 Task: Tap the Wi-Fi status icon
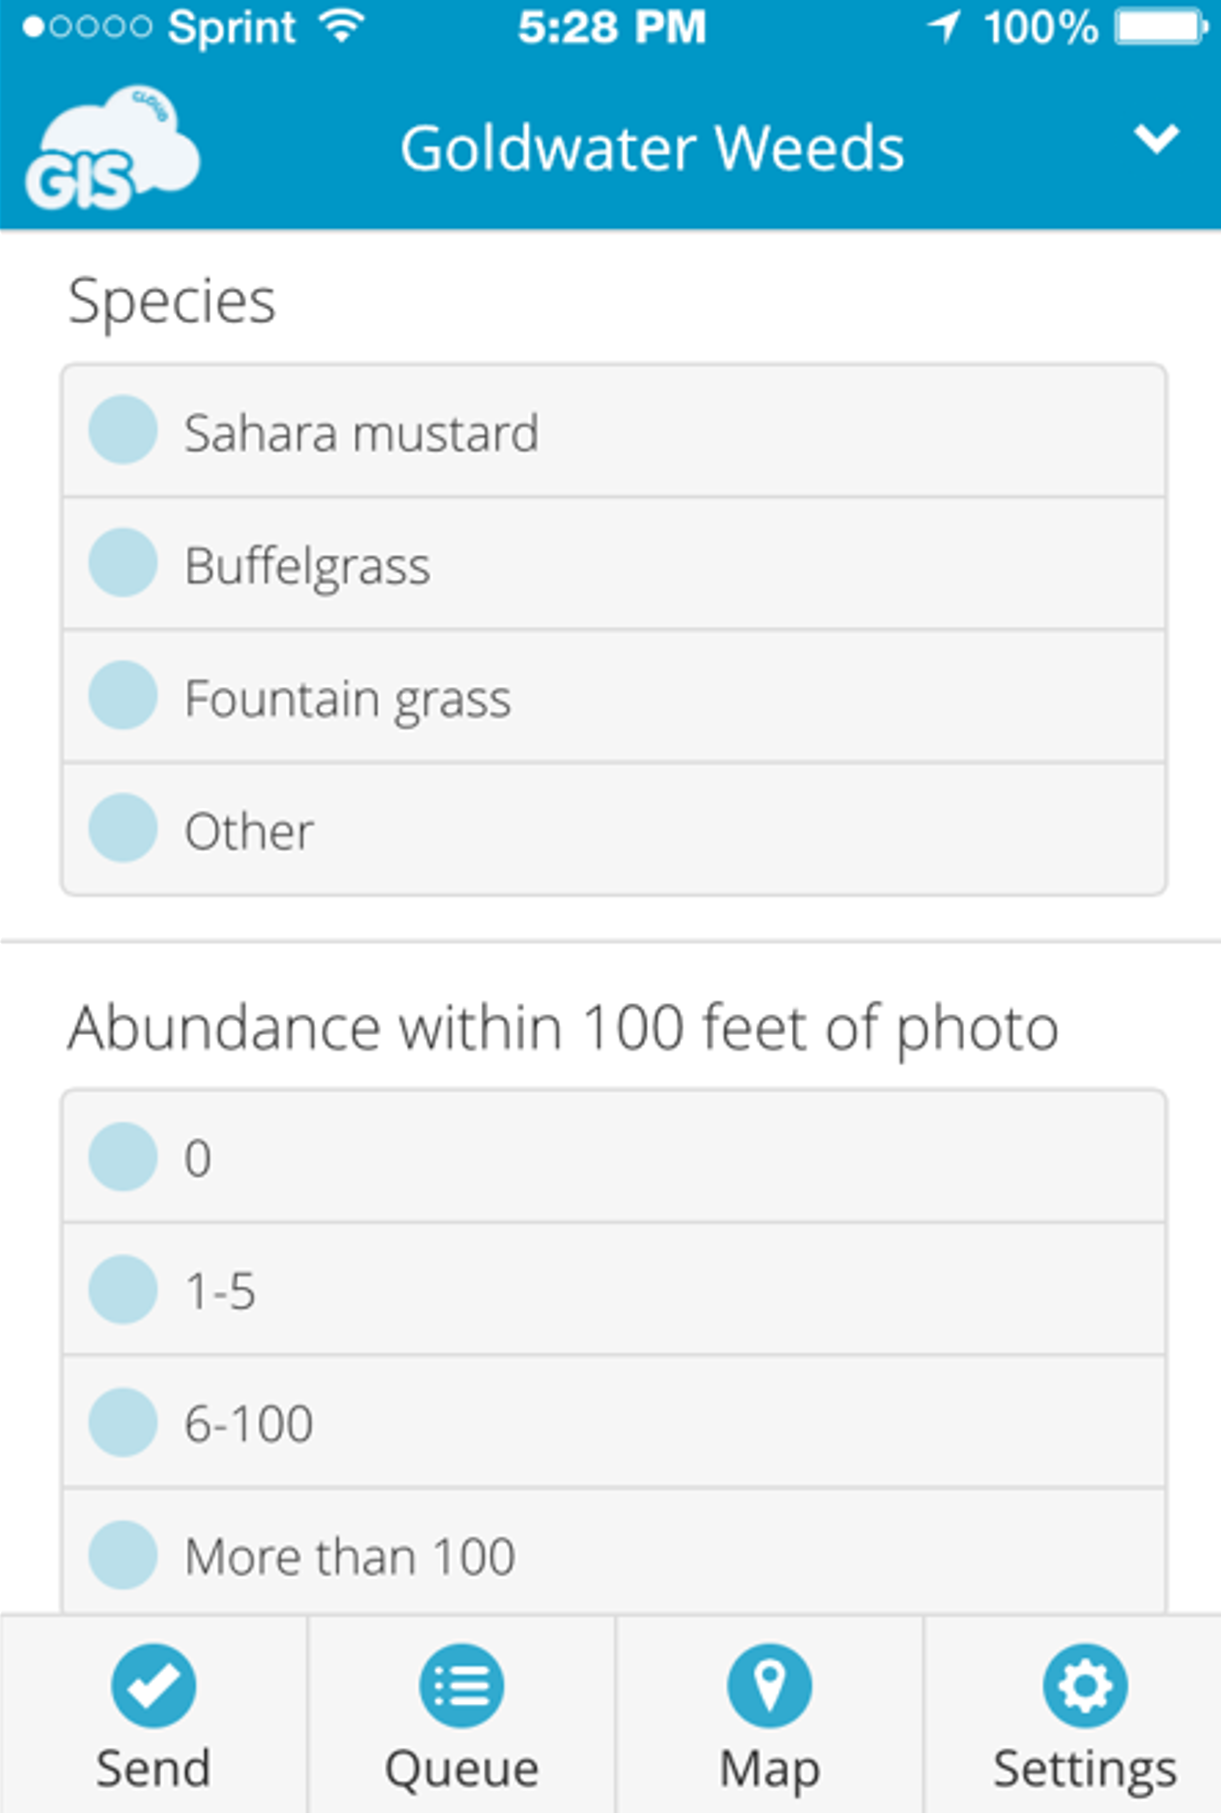(x=342, y=27)
